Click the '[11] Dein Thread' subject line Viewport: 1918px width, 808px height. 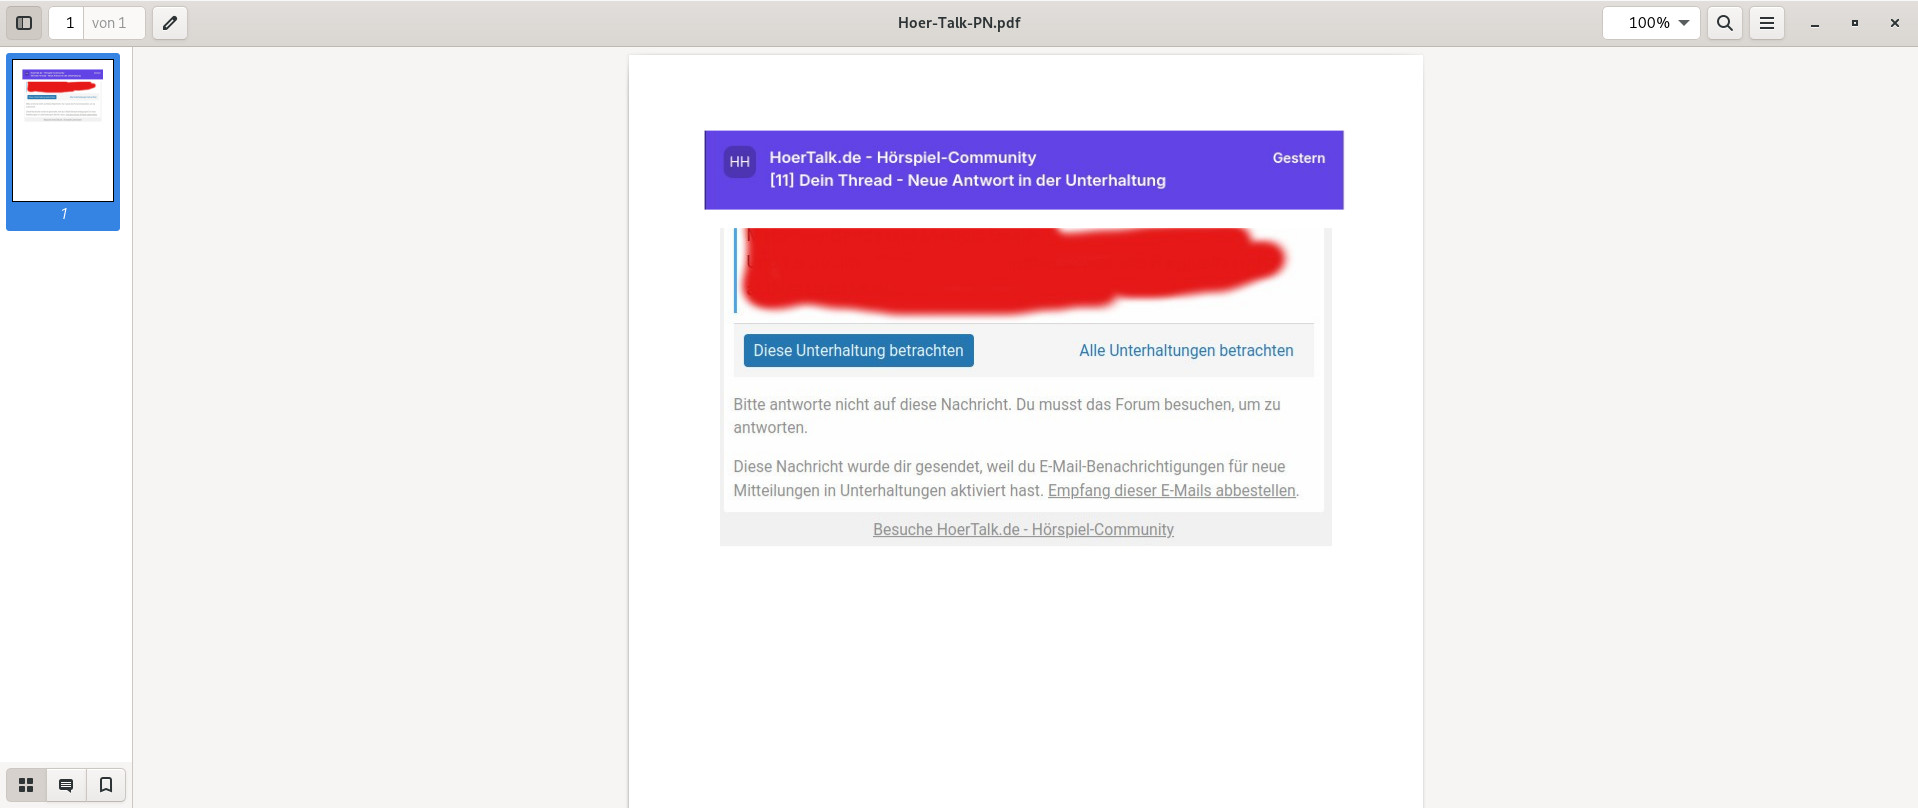pyautogui.click(x=967, y=180)
